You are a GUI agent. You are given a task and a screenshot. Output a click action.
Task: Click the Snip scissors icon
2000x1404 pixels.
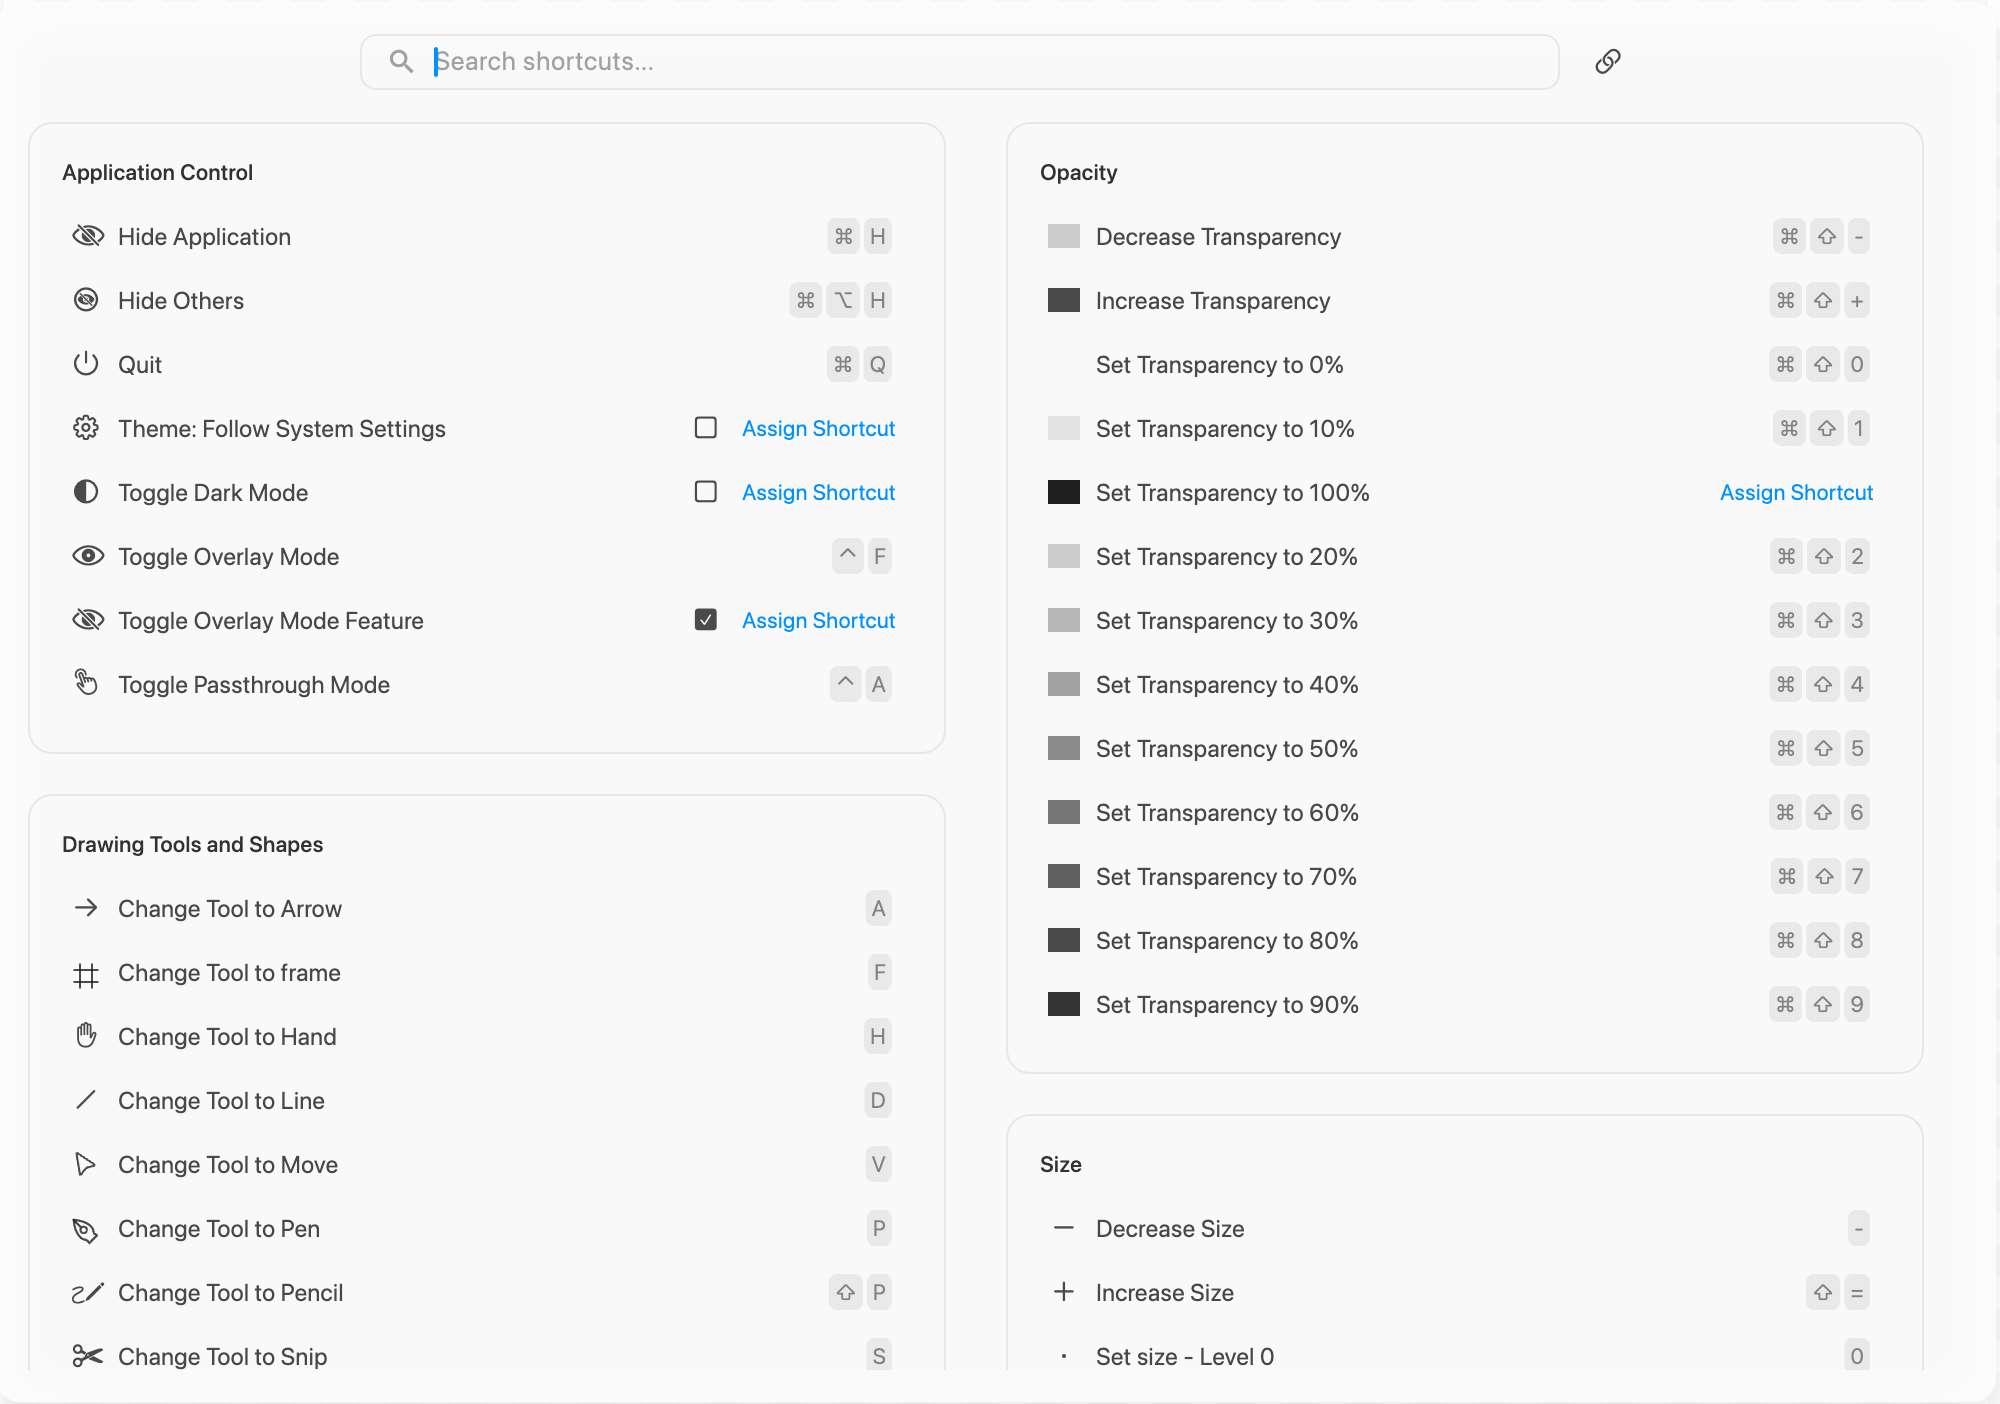point(88,1356)
